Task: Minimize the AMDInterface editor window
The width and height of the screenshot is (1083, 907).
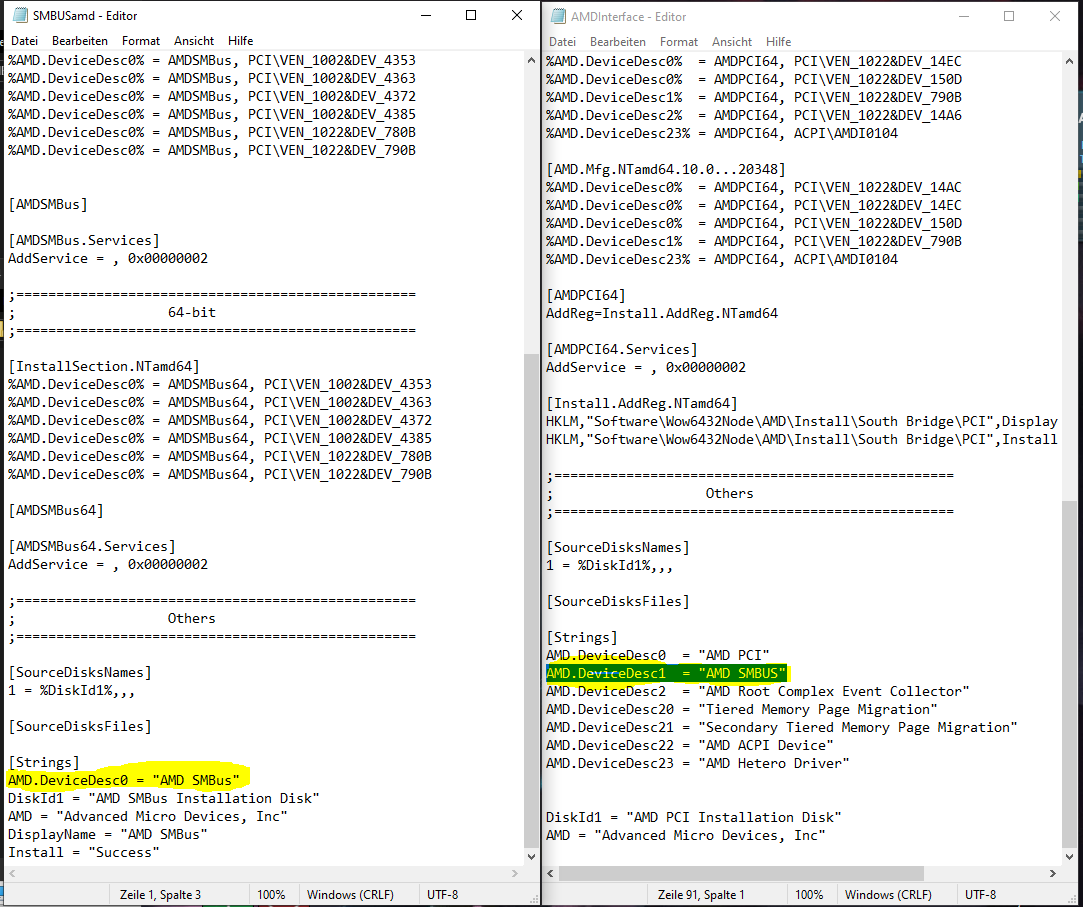Action: (964, 17)
